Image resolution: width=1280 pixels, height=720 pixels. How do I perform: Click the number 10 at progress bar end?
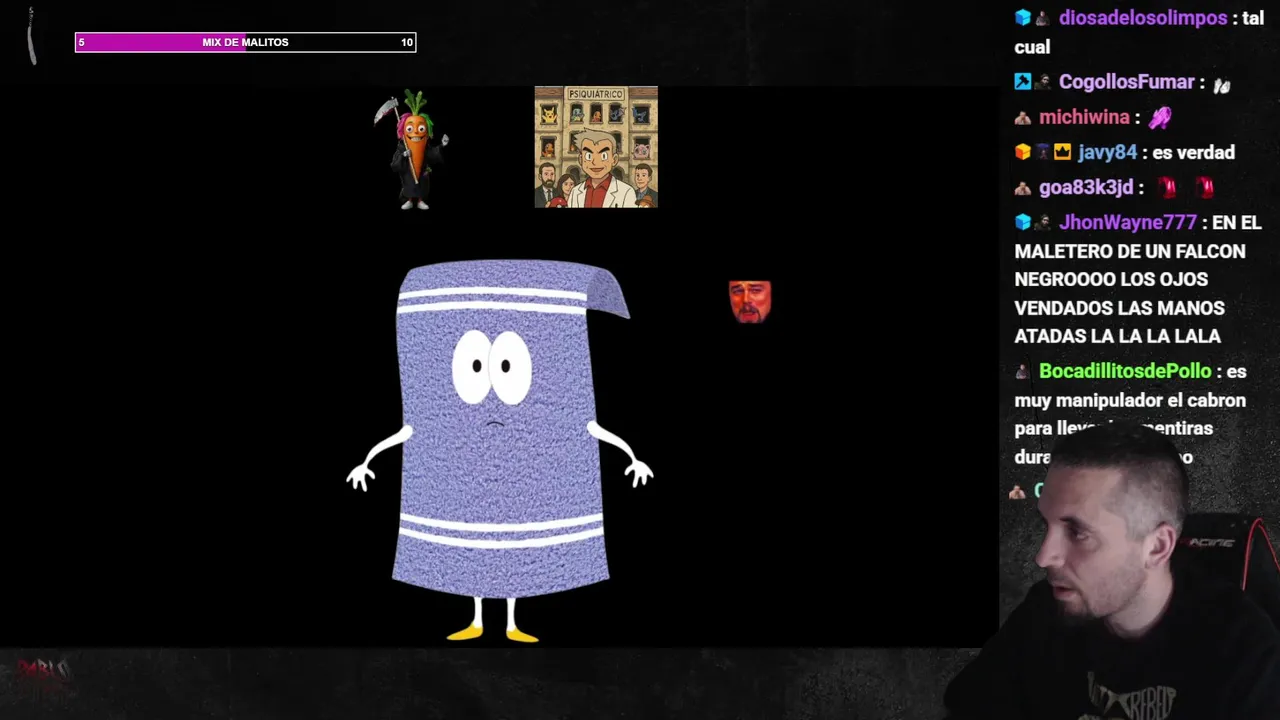pyautogui.click(x=406, y=42)
